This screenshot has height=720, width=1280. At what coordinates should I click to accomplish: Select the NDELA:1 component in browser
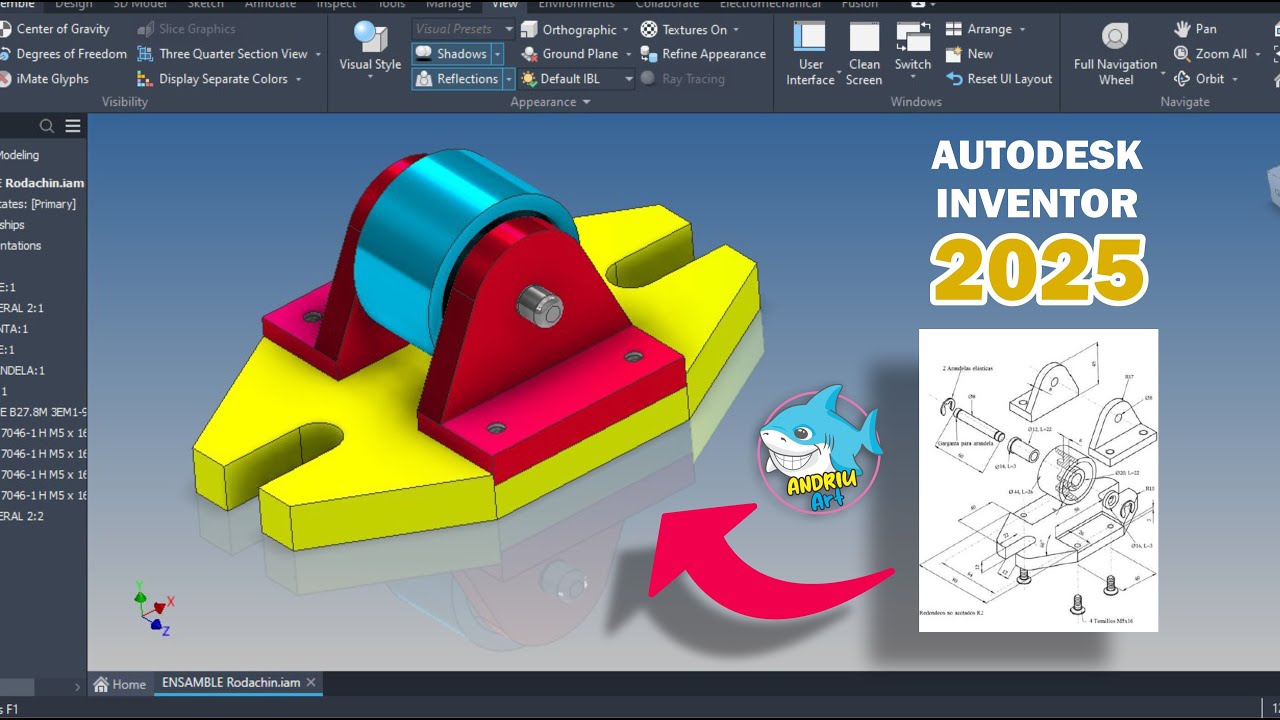click(22, 370)
